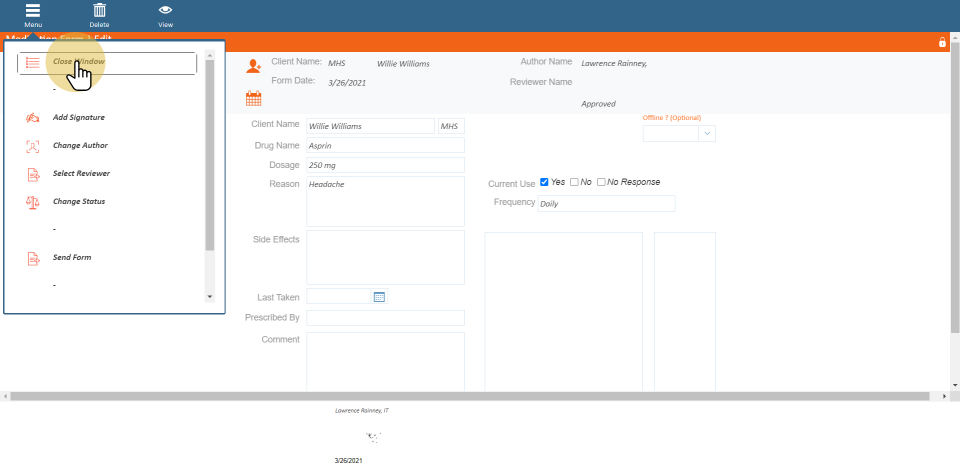Click the orange form date calendar icon
This screenshot has height=469, width=960.
[253, 98]
